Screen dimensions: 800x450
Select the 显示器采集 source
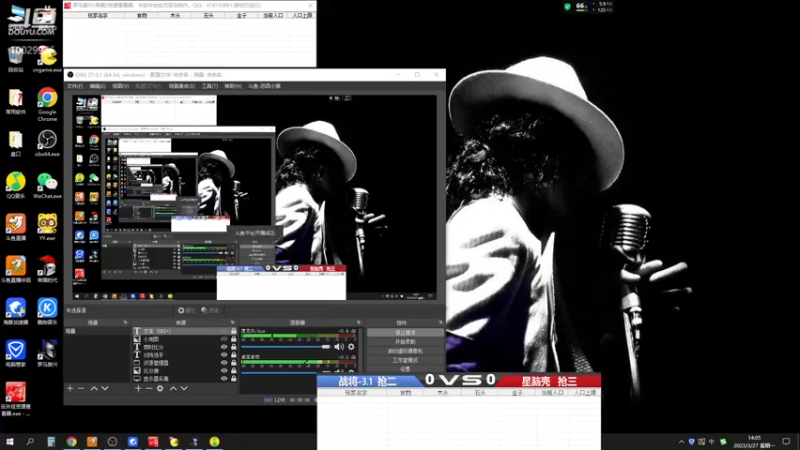click(x=185, y=379)
